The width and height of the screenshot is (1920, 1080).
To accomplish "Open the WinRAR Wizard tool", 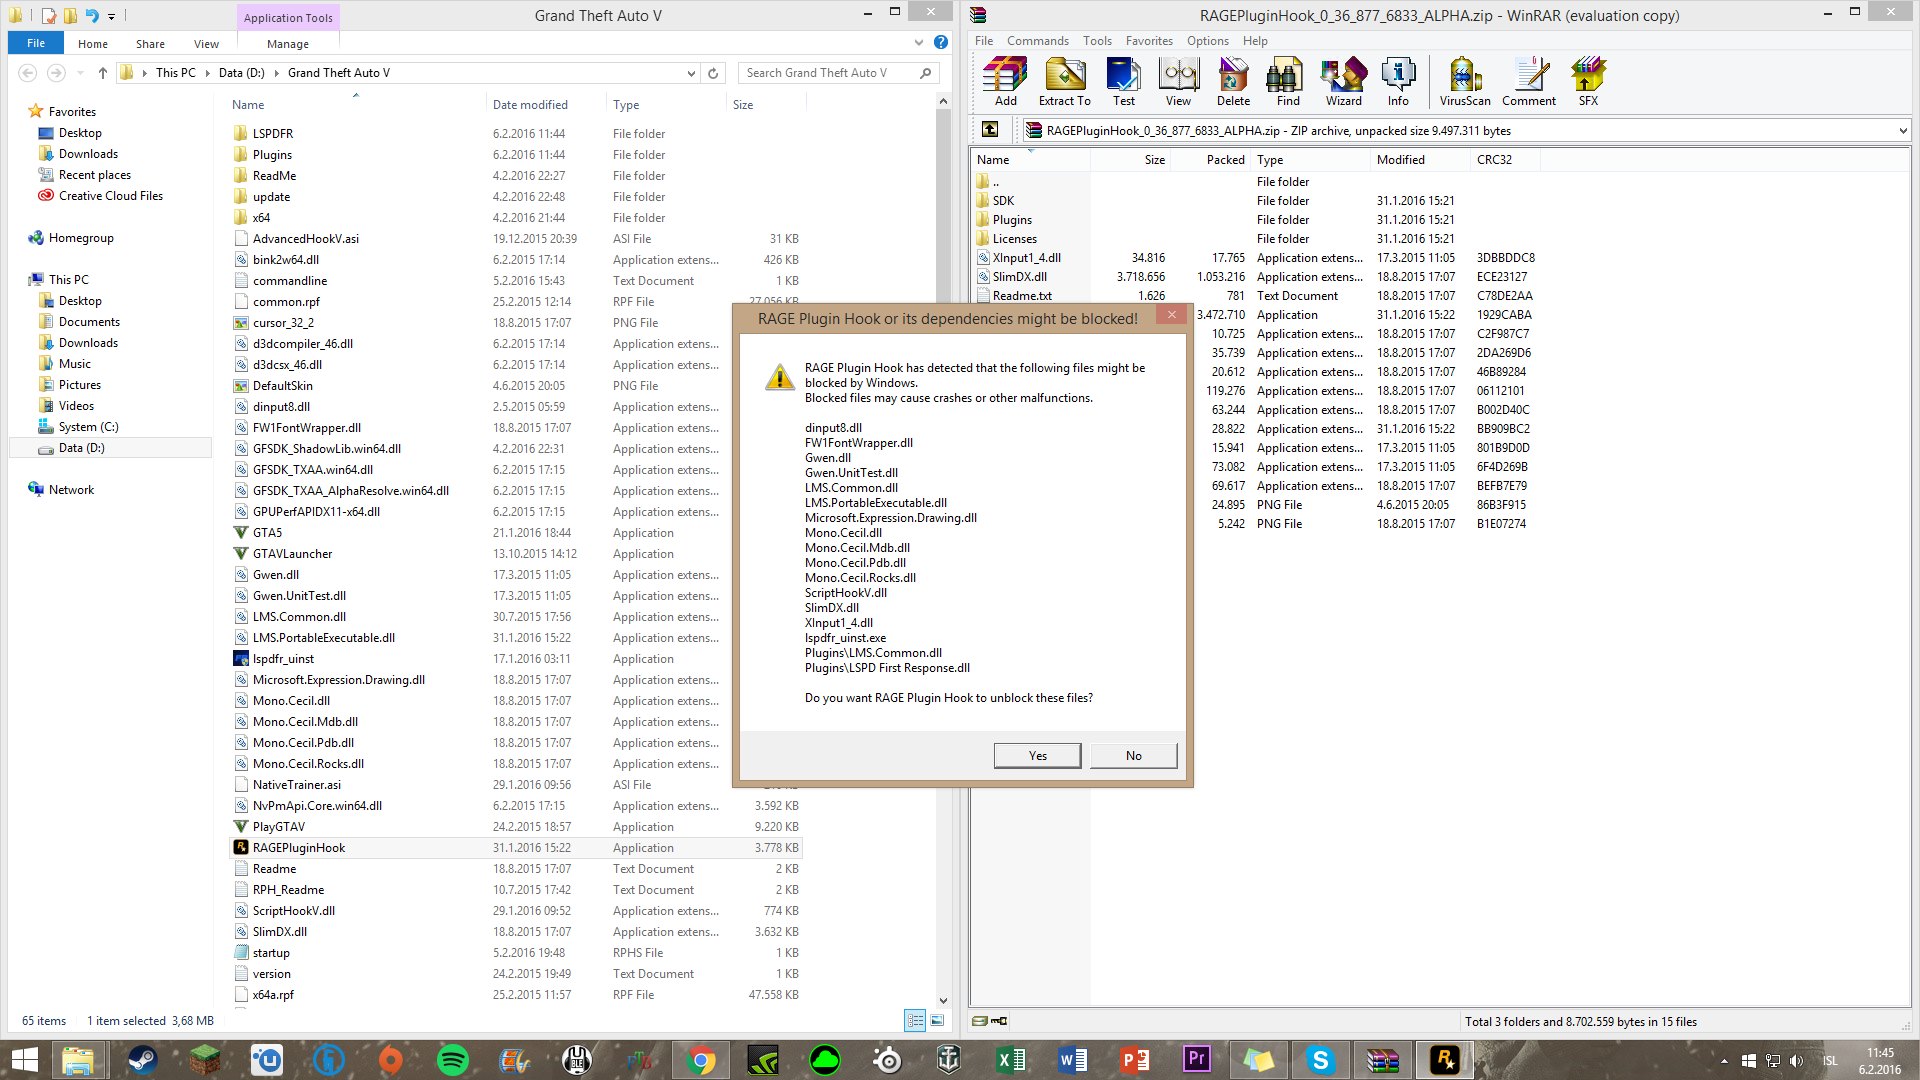I will [x=1343, y=81].
